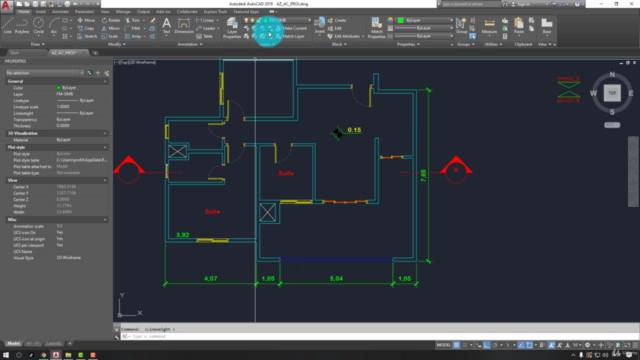Click the color wheel object color icon

click(x=390, y=20)
